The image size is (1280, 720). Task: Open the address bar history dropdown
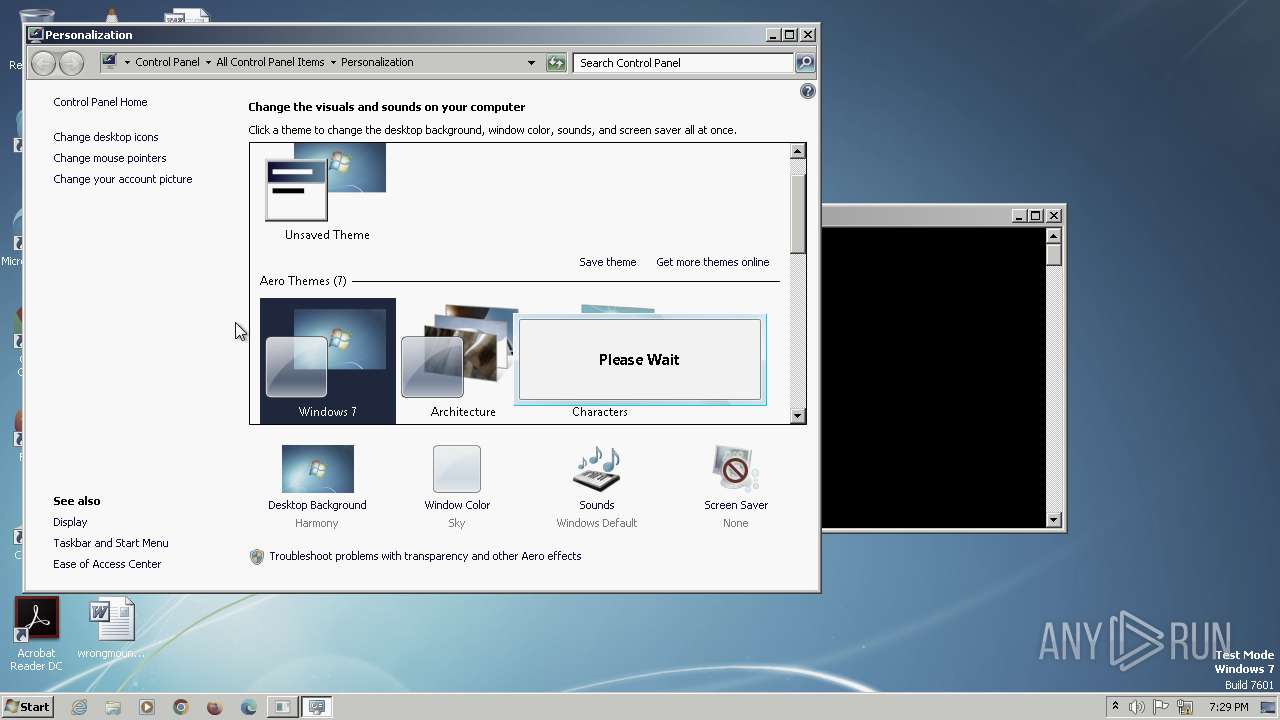pos(531,62)
